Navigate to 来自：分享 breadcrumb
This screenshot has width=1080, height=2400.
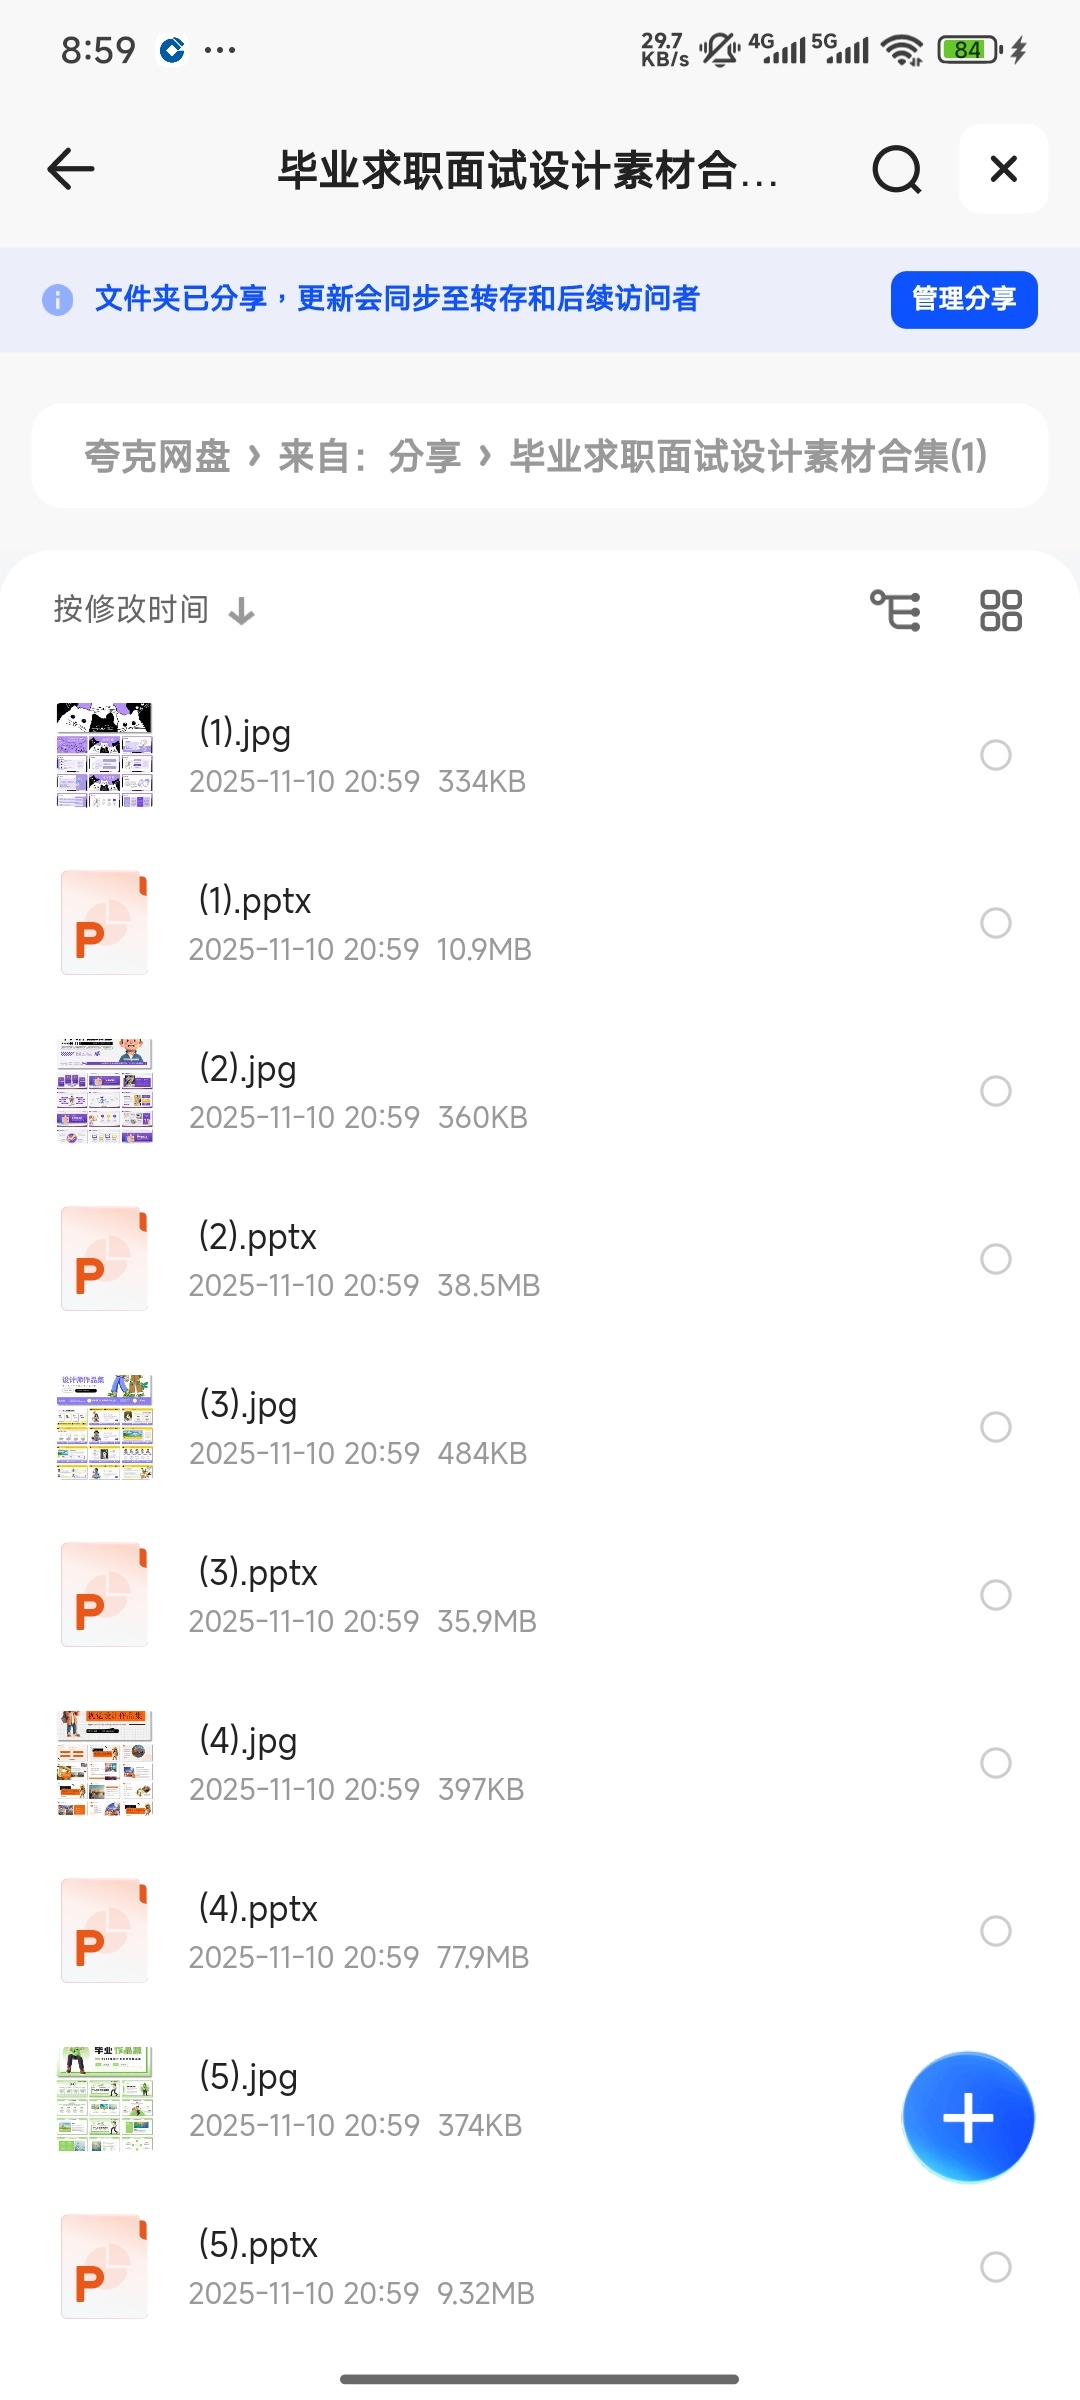pyautogui.click(x=370, y=456)
